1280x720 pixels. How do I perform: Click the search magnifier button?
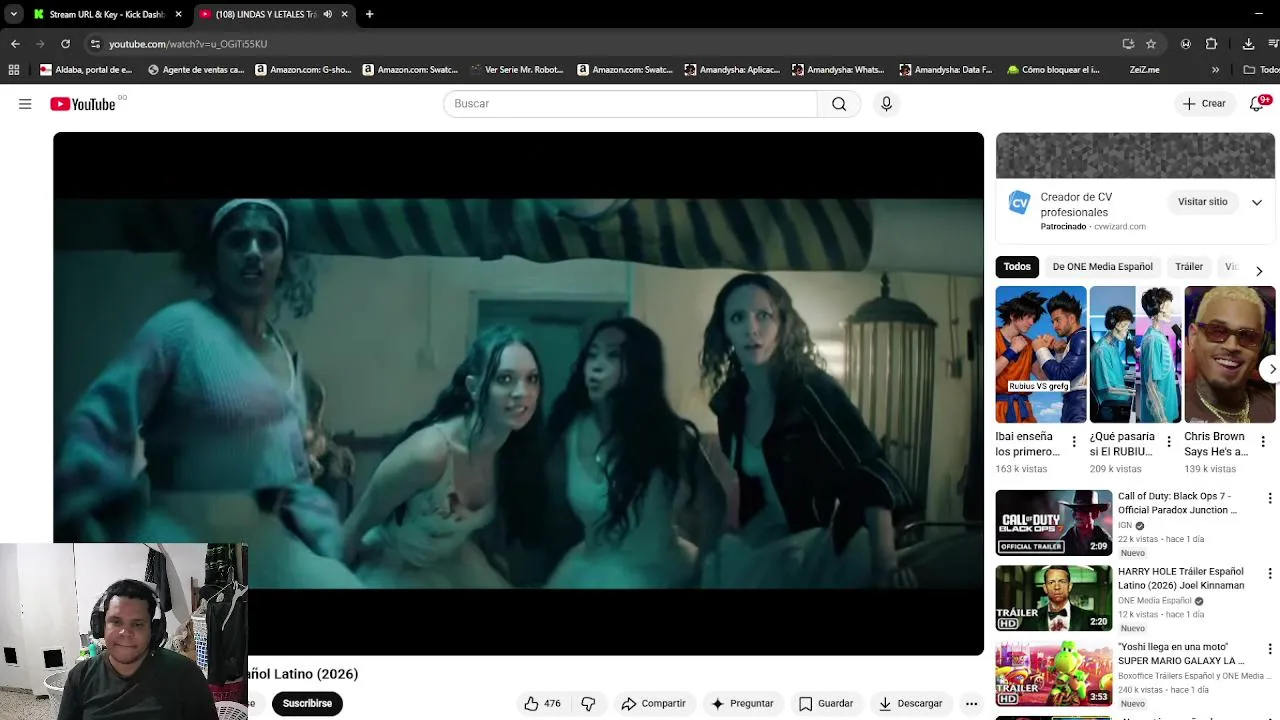click(x=839, y=104)
